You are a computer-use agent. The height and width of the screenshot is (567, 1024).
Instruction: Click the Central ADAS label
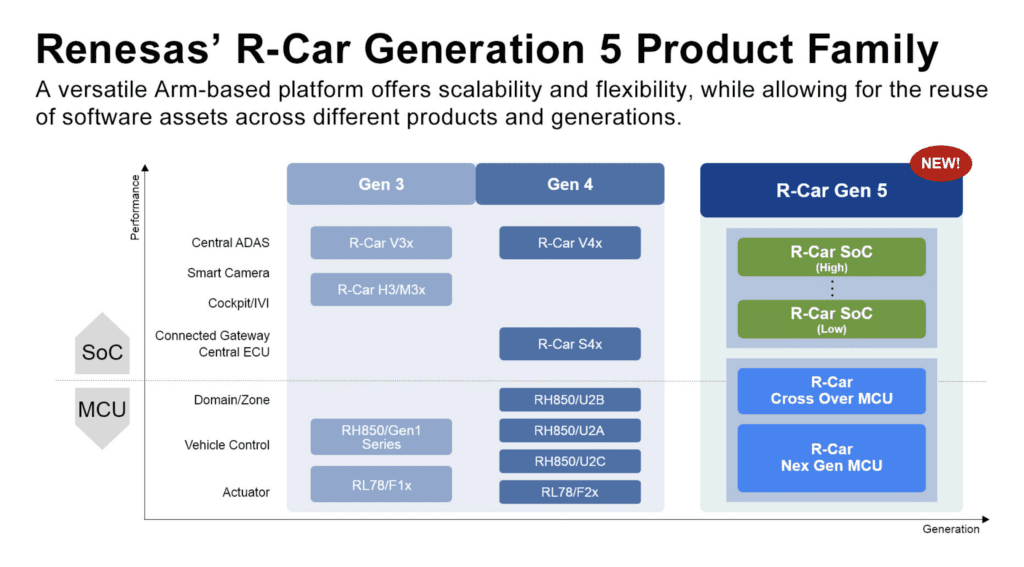click(230, 243)
